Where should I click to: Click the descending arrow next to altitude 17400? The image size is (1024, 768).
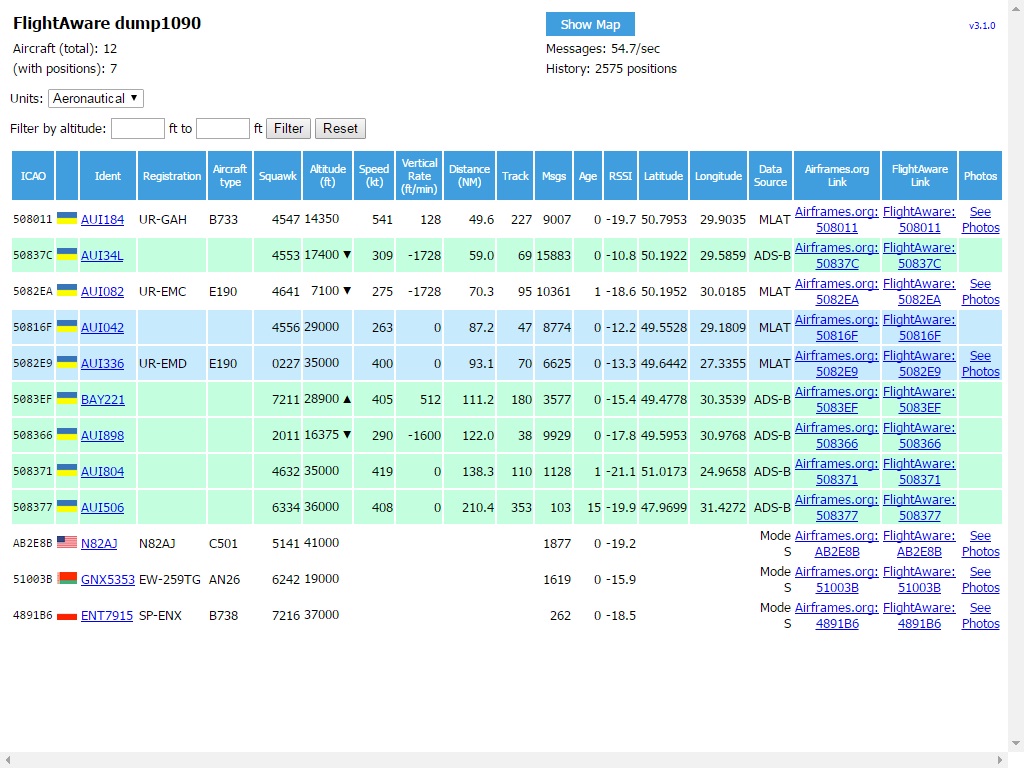coord(347,255)
